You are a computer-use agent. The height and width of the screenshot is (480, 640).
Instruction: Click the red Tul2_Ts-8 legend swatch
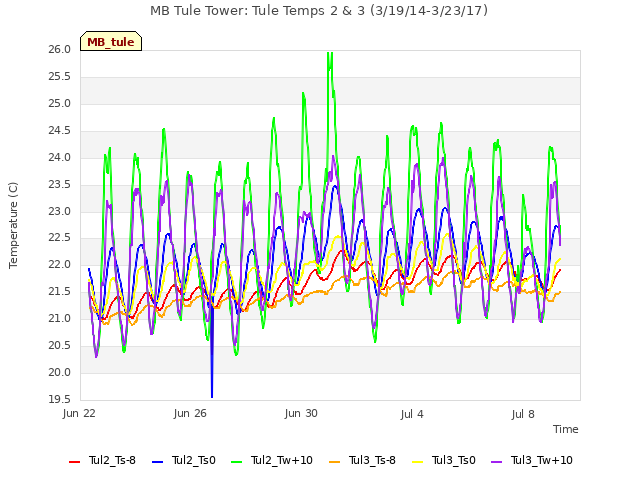75,462
